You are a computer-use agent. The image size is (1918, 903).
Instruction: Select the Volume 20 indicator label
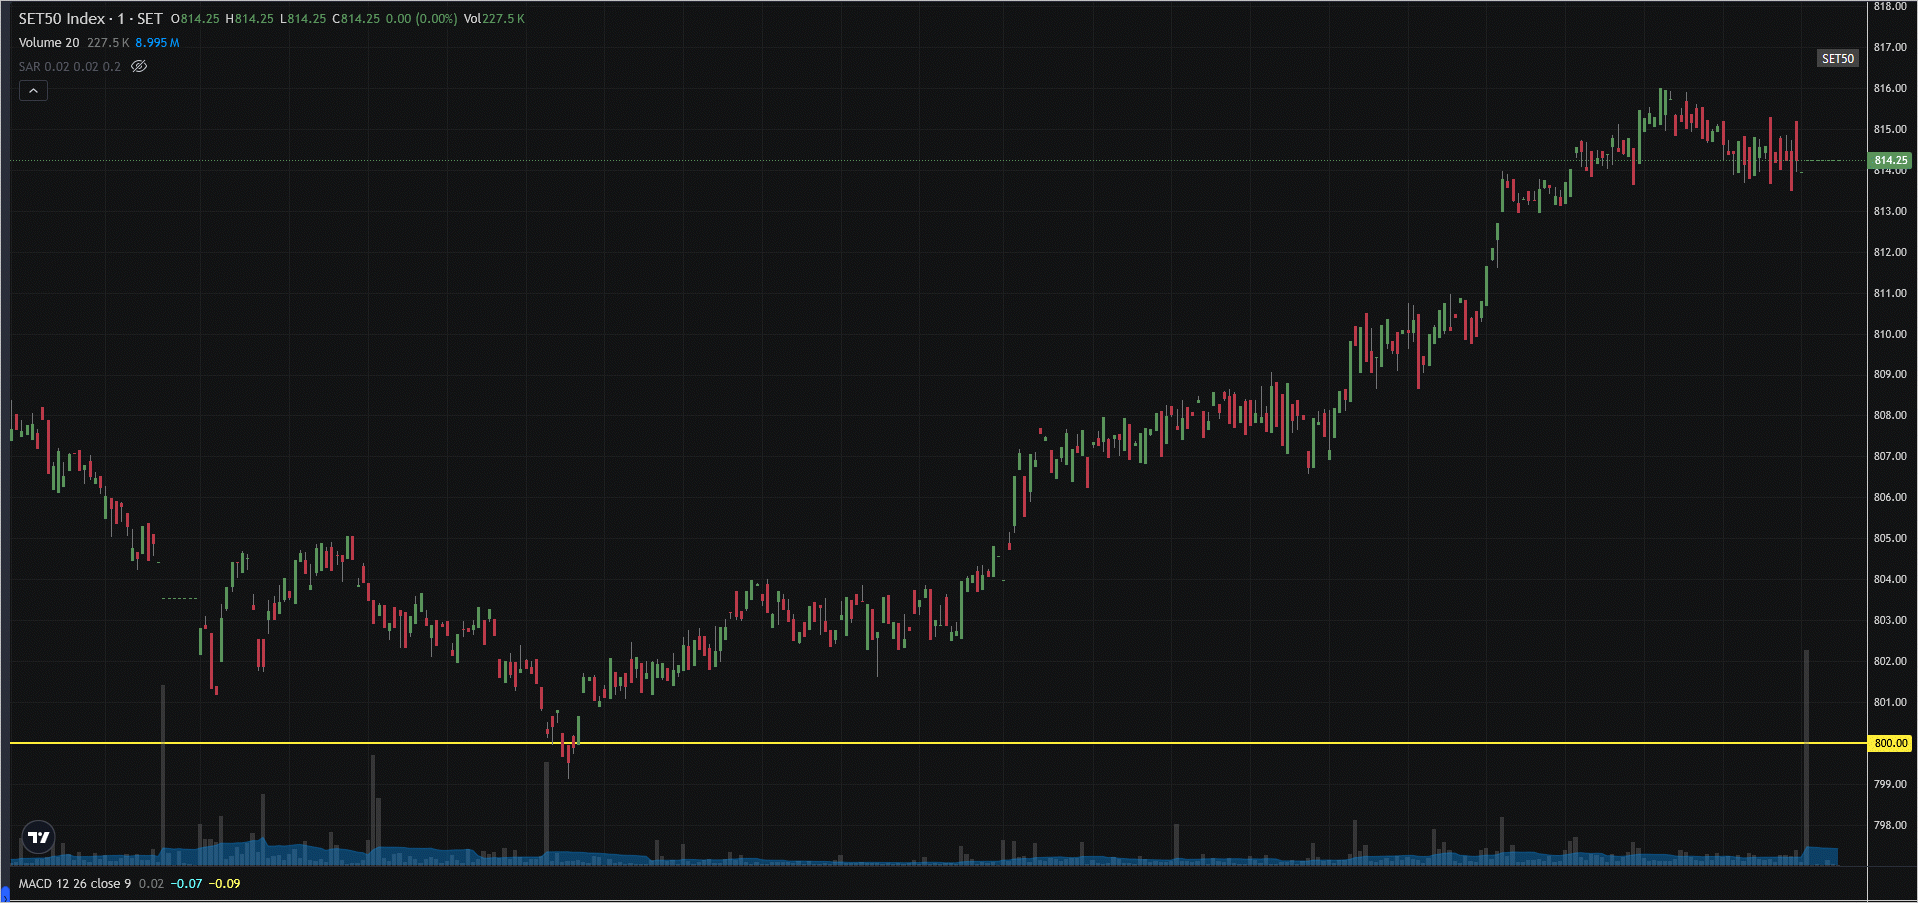(48, 43)
